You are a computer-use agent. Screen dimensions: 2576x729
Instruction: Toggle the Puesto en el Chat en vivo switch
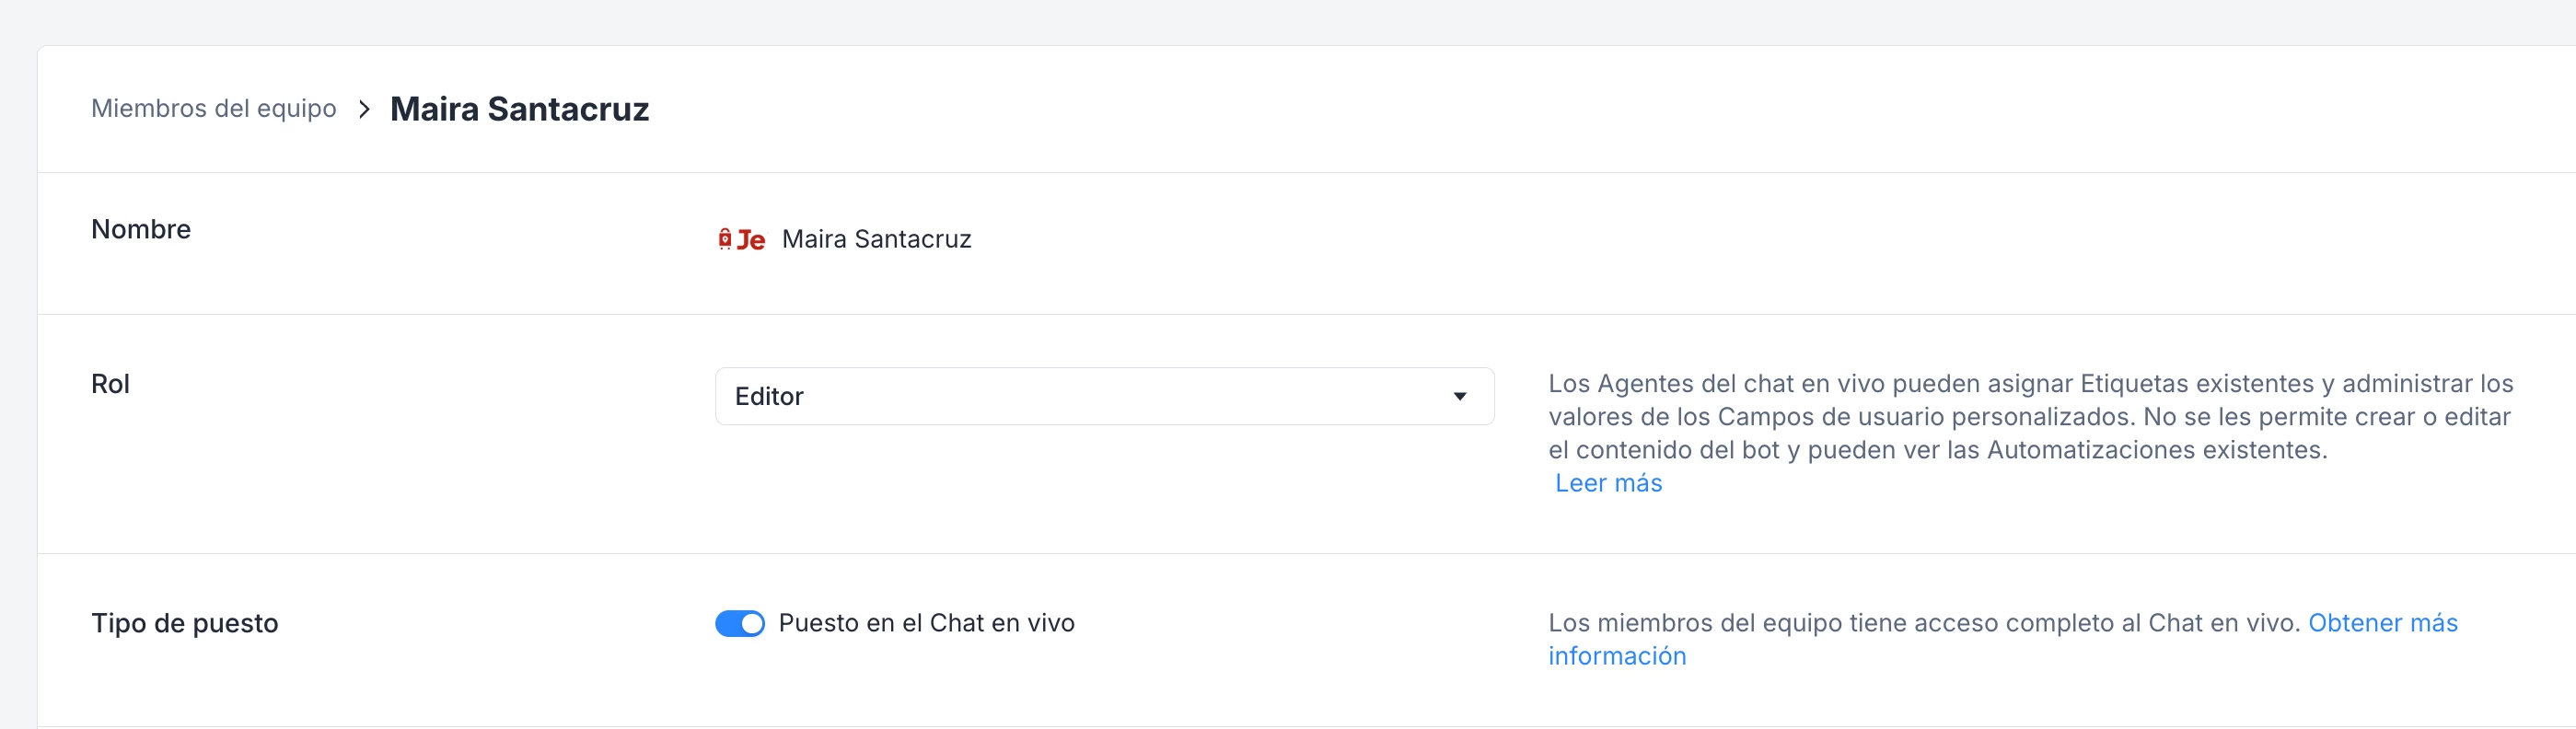(x=740, y=623)
